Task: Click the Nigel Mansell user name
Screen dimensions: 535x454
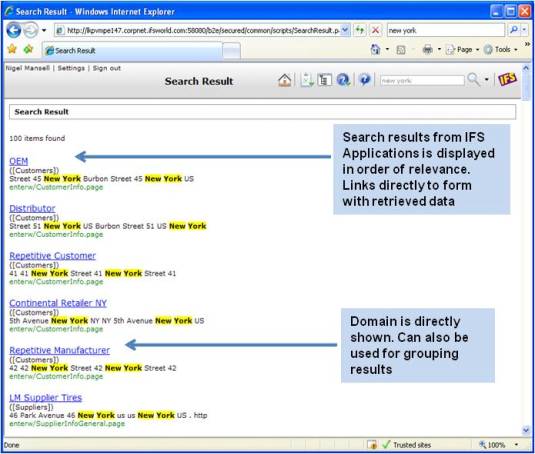Action: click(x=27, y=68)
